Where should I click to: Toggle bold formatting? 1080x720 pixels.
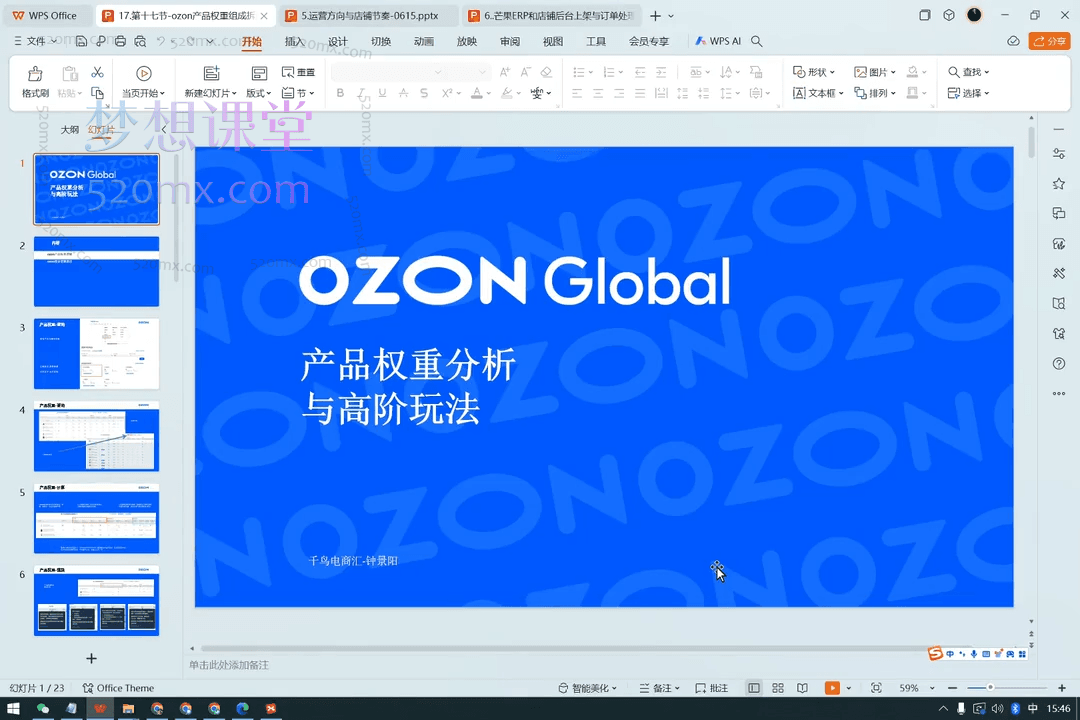point(340,92)
